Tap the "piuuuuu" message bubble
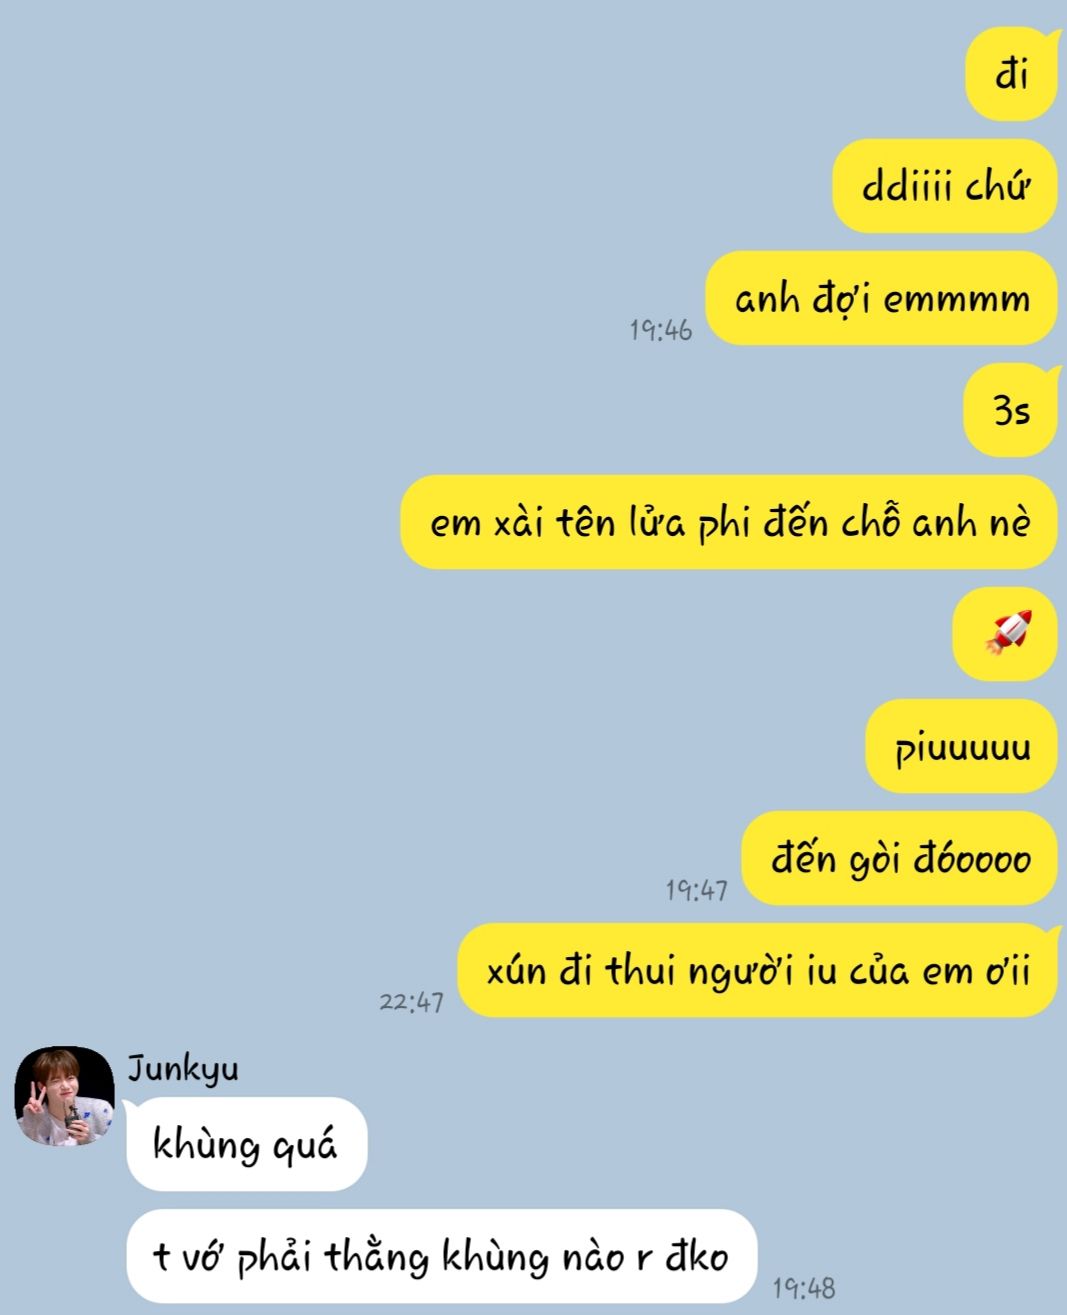Viewport: 1067px width, 1315px height. click(x=961, y=746)
